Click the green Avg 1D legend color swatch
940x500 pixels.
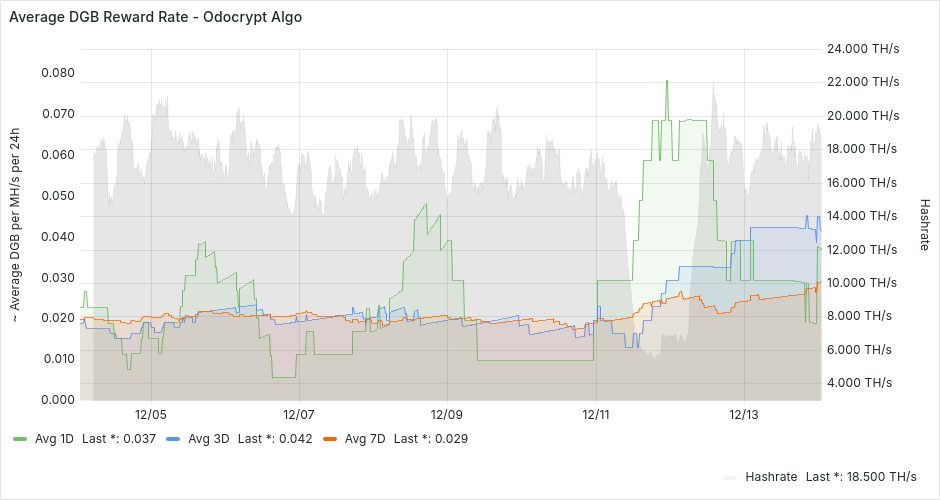coord(20,438)
